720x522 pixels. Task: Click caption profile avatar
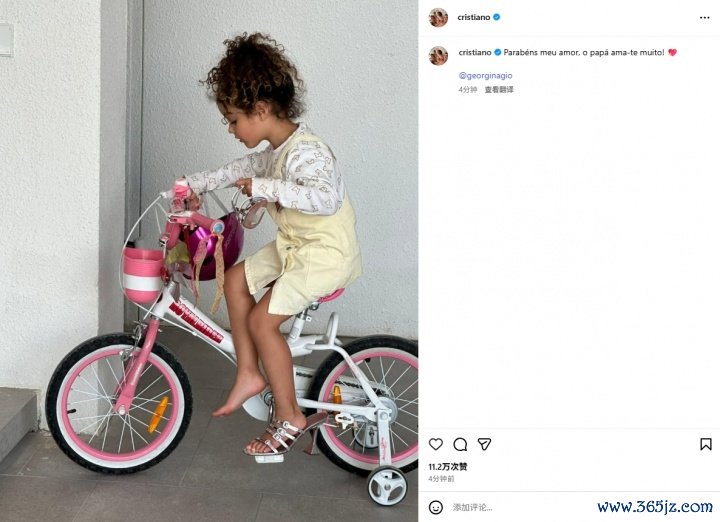(438, 56)
